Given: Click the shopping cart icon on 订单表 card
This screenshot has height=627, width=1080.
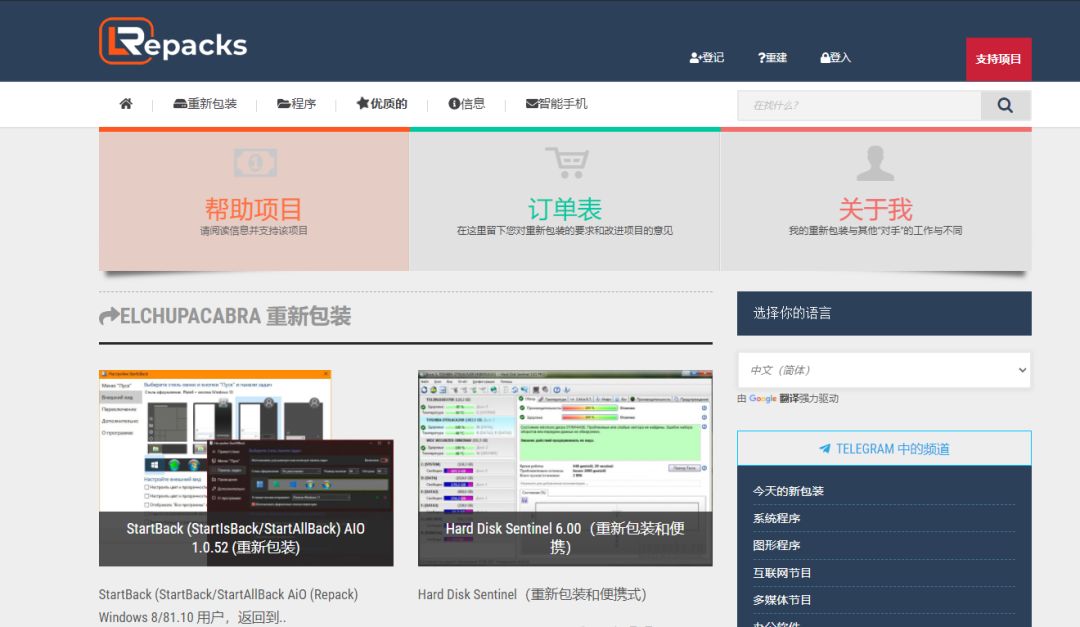Looking at the screenshot, I should coord(566,162).
